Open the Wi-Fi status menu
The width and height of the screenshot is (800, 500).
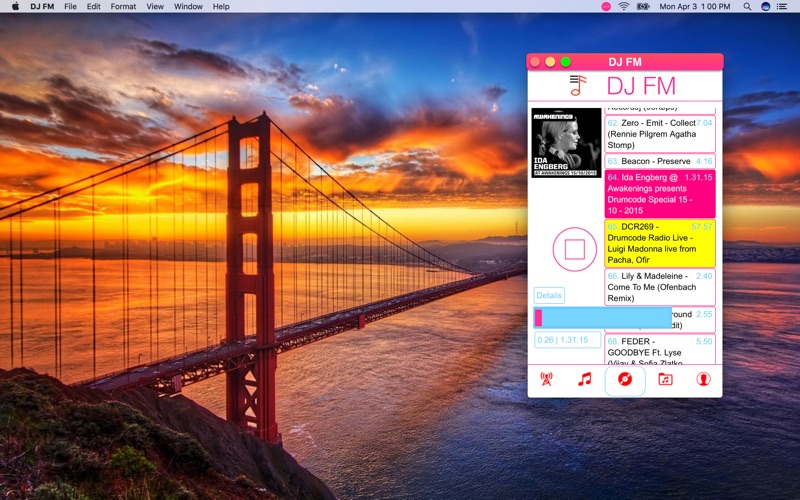click(623, 7)
